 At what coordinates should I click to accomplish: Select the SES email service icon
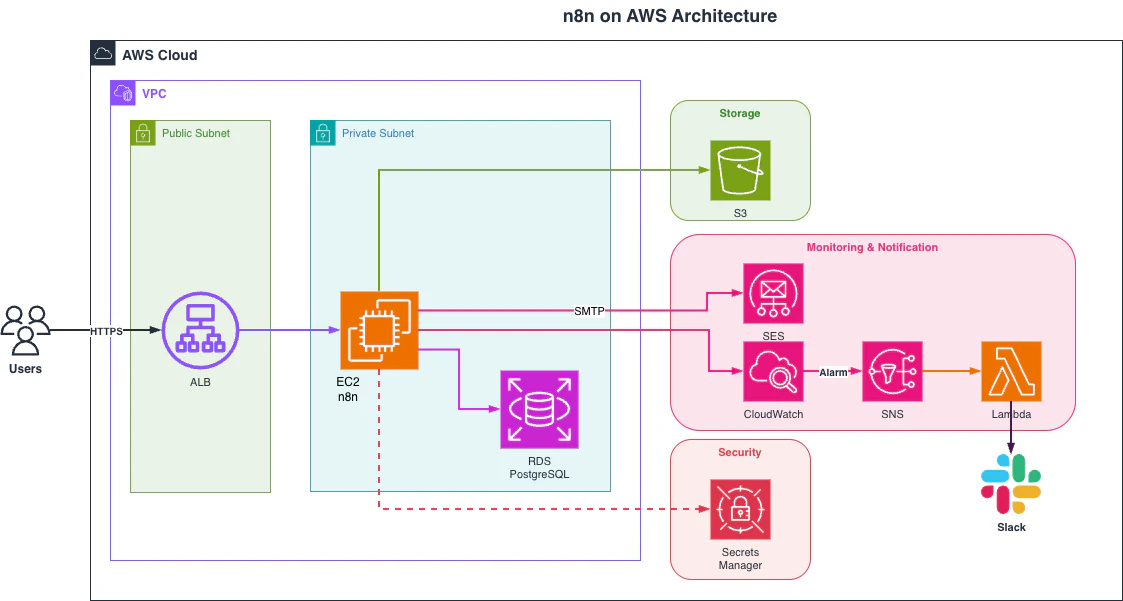[773, 294]
